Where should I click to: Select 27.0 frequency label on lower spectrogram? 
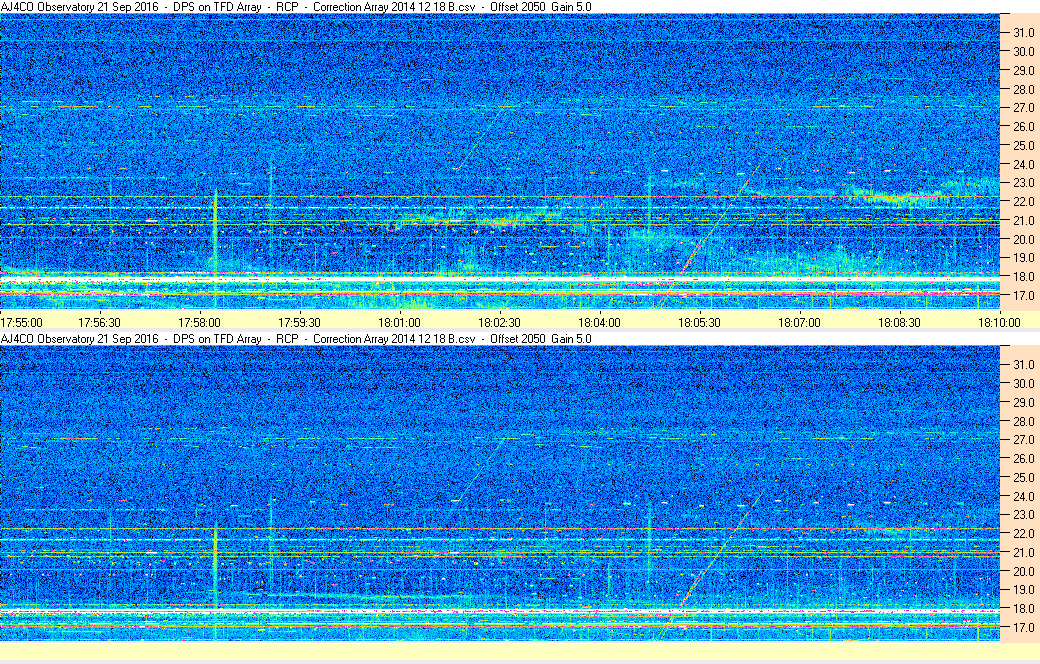click(1020, 440)
